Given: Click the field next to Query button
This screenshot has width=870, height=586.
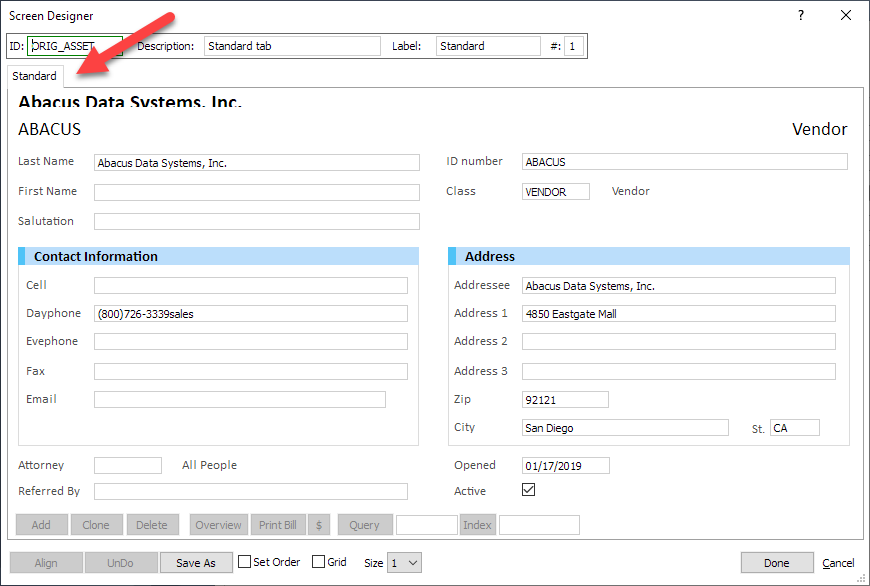Looking at the screenshot, I should coord(427,525).
